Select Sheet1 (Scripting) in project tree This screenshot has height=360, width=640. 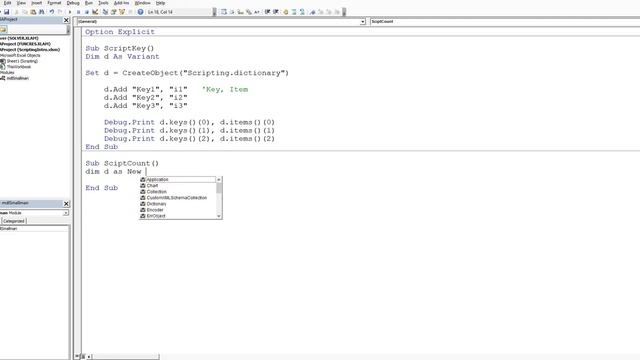(22, 61)
